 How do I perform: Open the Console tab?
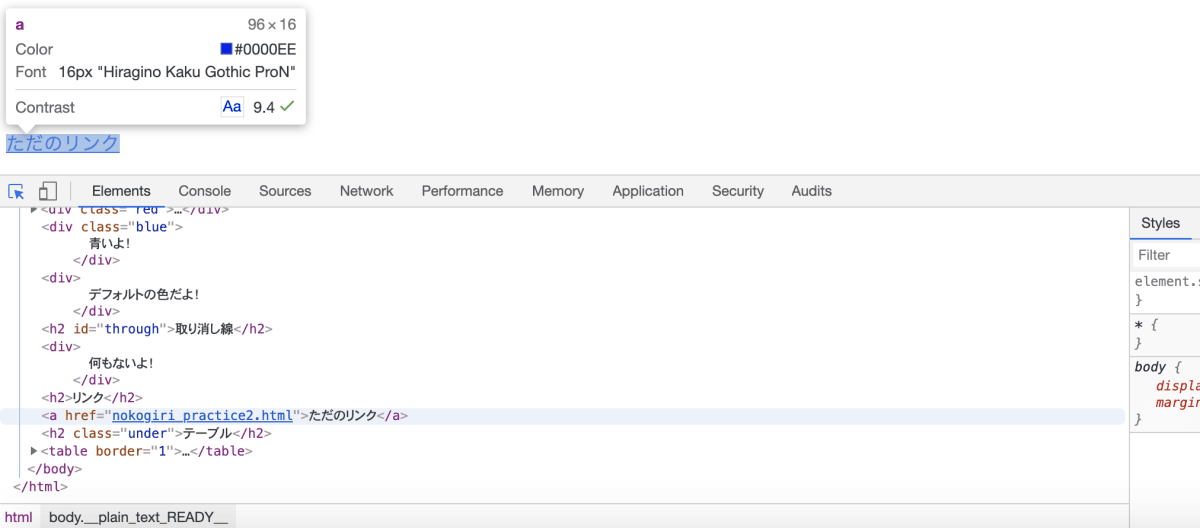tap(205, 191)
